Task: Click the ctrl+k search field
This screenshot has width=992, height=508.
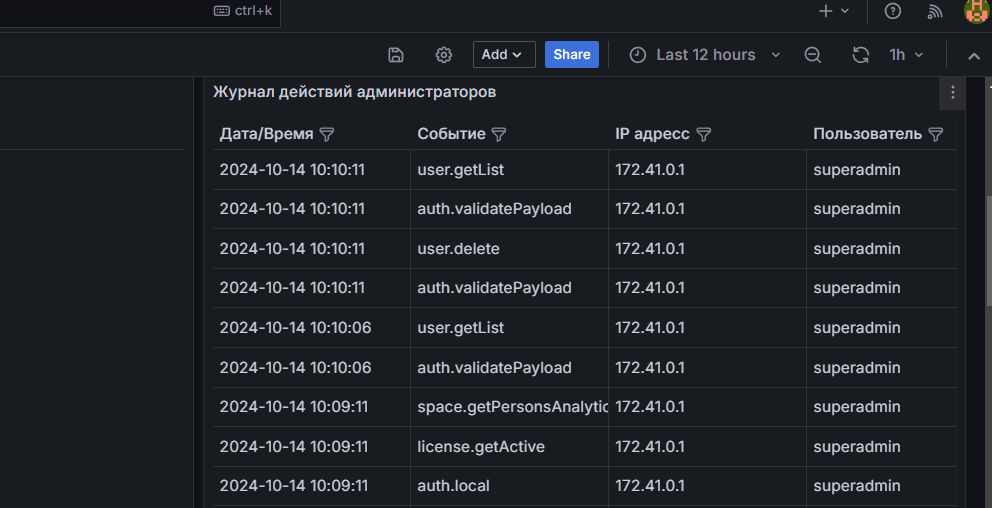Action: click(243, 11)
